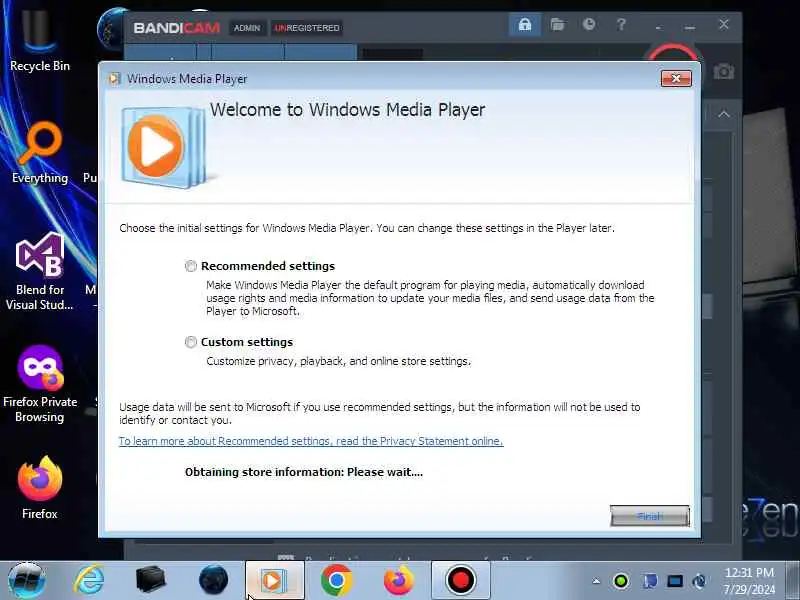
Task: Click the Bandicam logo title text
Action: tap(177, 28)
